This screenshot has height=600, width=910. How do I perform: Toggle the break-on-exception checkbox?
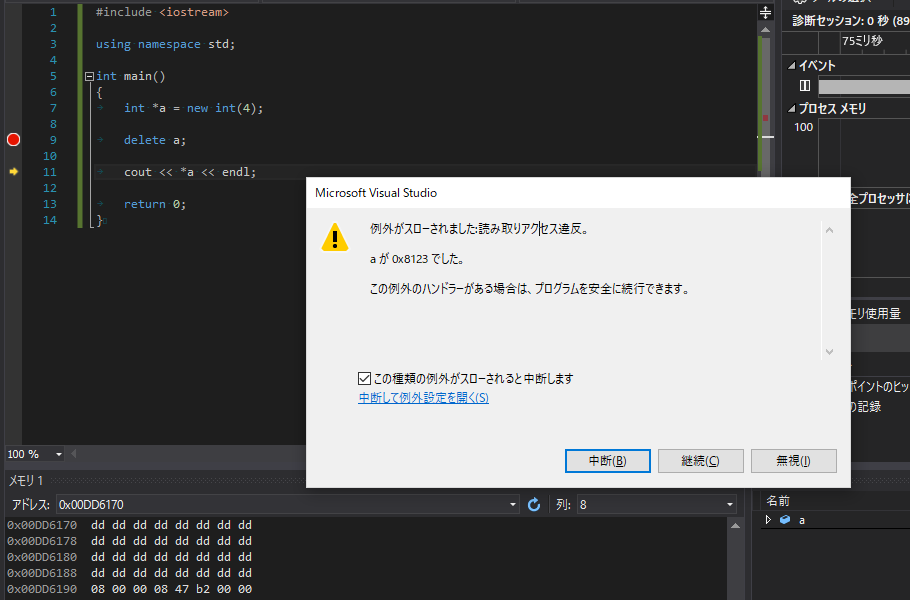click(x=364, y=379)
